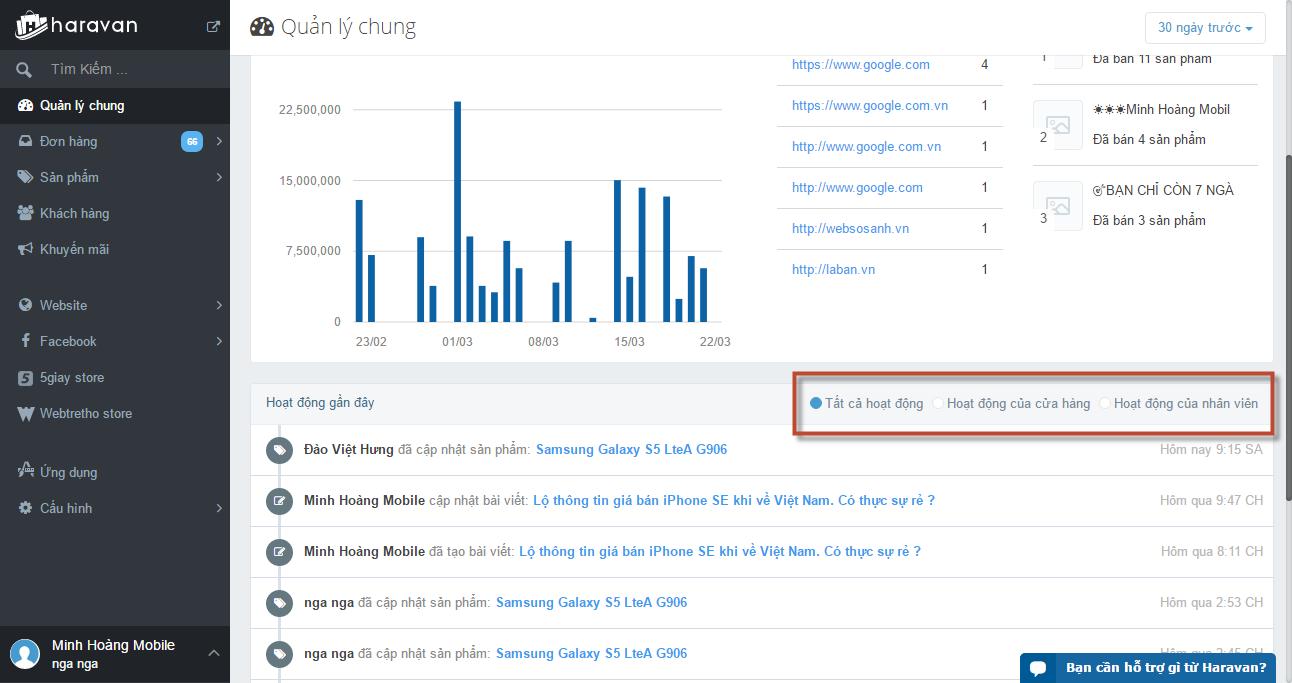1292x683 pixels.
Task: Click the Sản phẩm tag icon
Action: [25, 177]
